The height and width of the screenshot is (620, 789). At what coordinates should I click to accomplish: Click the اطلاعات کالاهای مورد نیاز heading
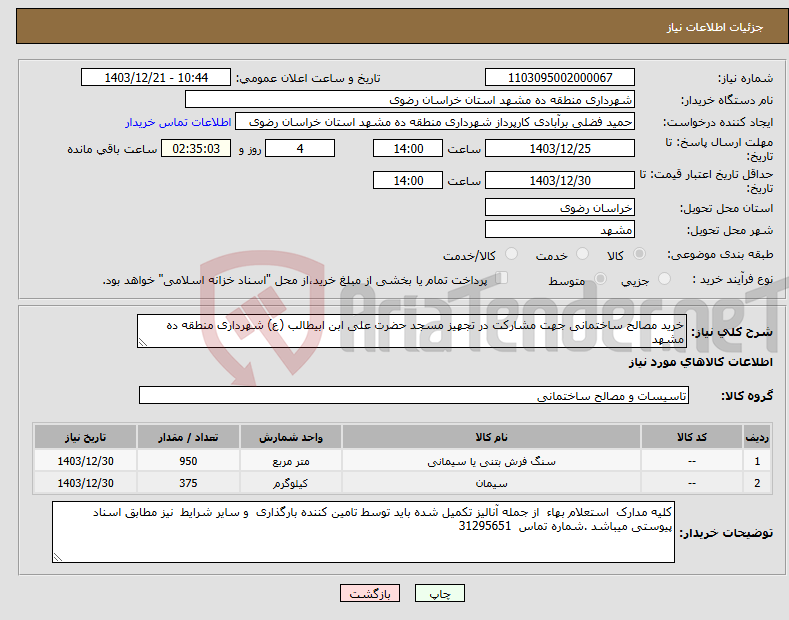coord(700,362)
